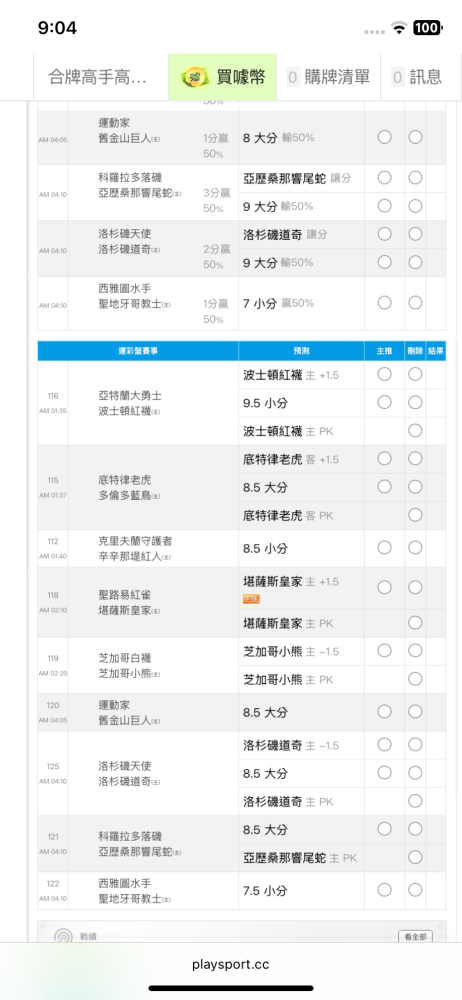Screen dimensions: 462x1000
Task: Select 主推 for 克里夫蘭守護者 8.5 小分
Action: click(x=384, y=547)
